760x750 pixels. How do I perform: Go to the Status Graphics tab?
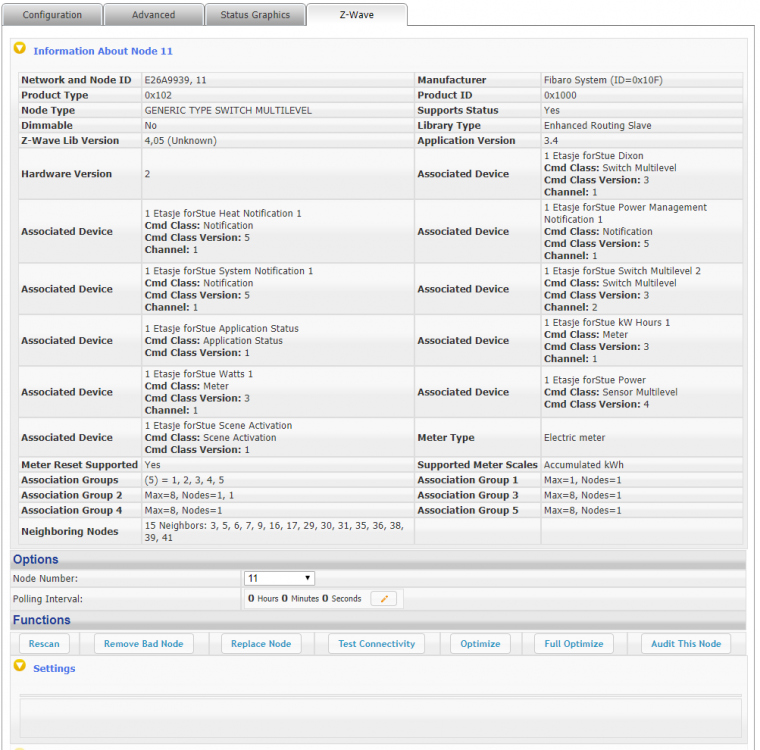click(255, 15)
